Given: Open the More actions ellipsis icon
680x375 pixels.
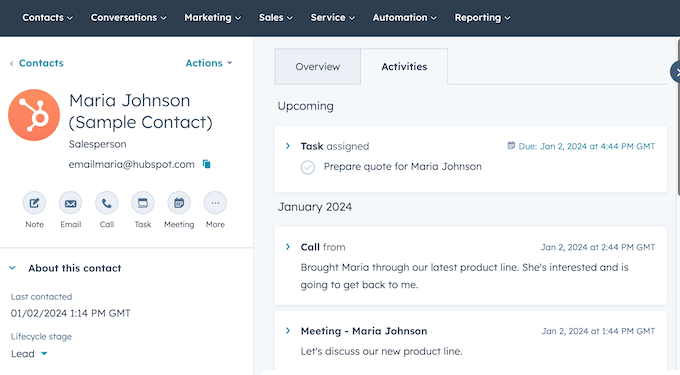Looking at the screenshot, I should pos(215,203).
